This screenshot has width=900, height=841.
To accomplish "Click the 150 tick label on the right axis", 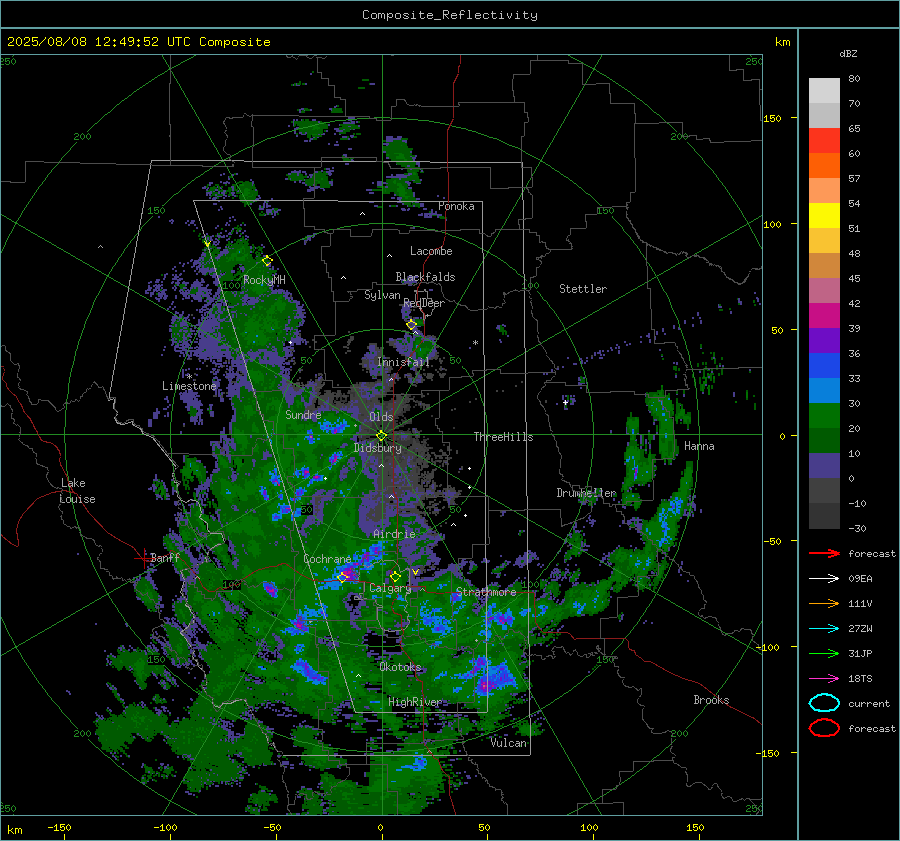I will tap(773, 118).
